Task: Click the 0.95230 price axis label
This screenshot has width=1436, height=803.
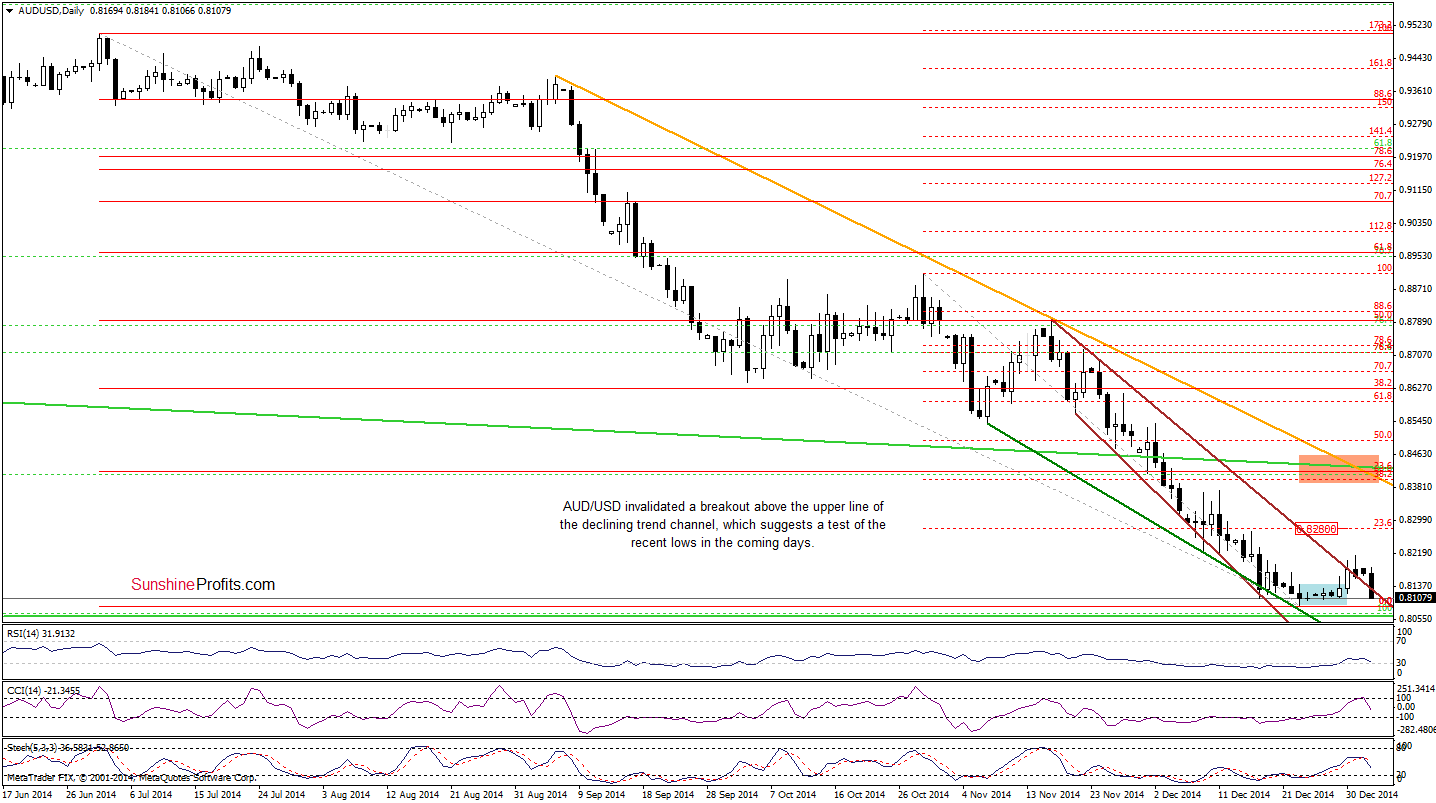Action: [1414, 24]
